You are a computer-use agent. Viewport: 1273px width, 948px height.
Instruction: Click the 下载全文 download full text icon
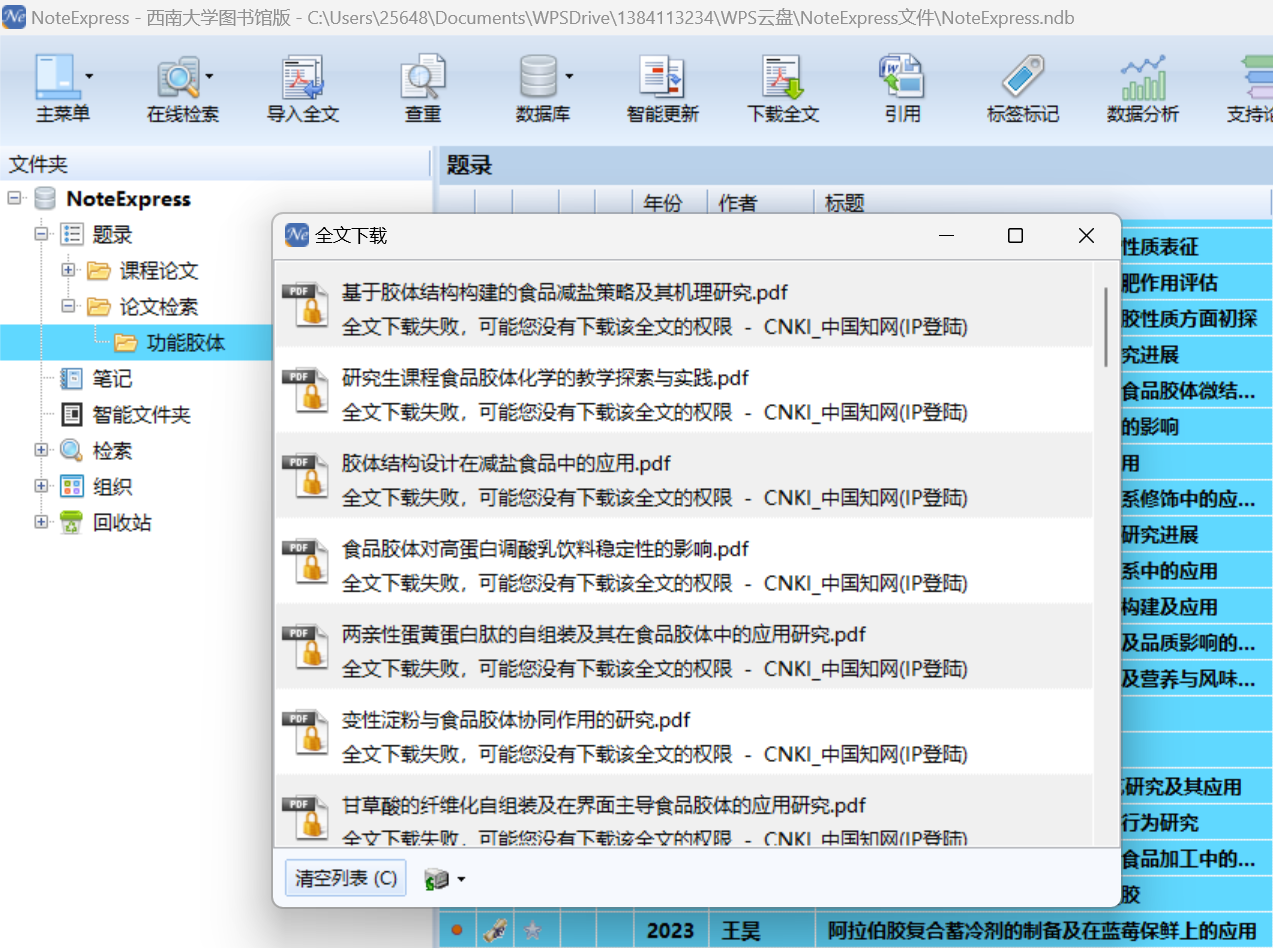pyautogui.click(x=783, y=78)
